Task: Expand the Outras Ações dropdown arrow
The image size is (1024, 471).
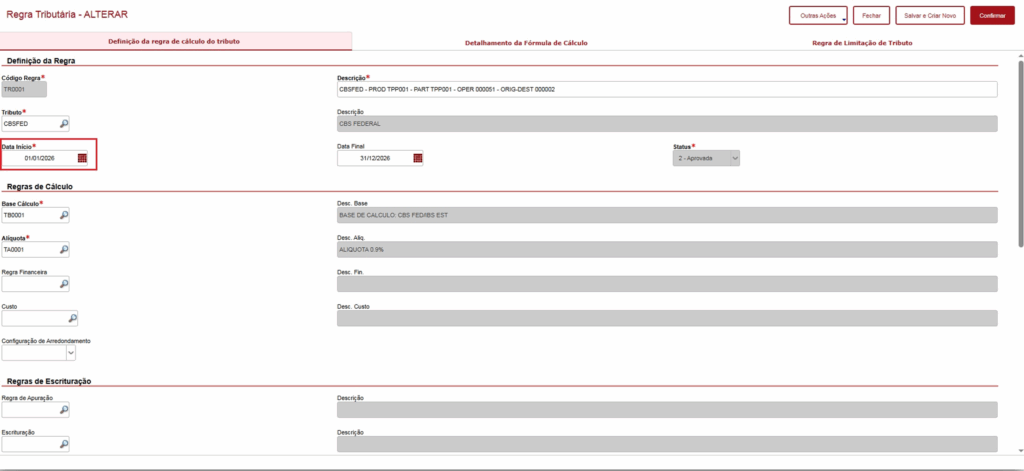Action: tap(844, 20)
